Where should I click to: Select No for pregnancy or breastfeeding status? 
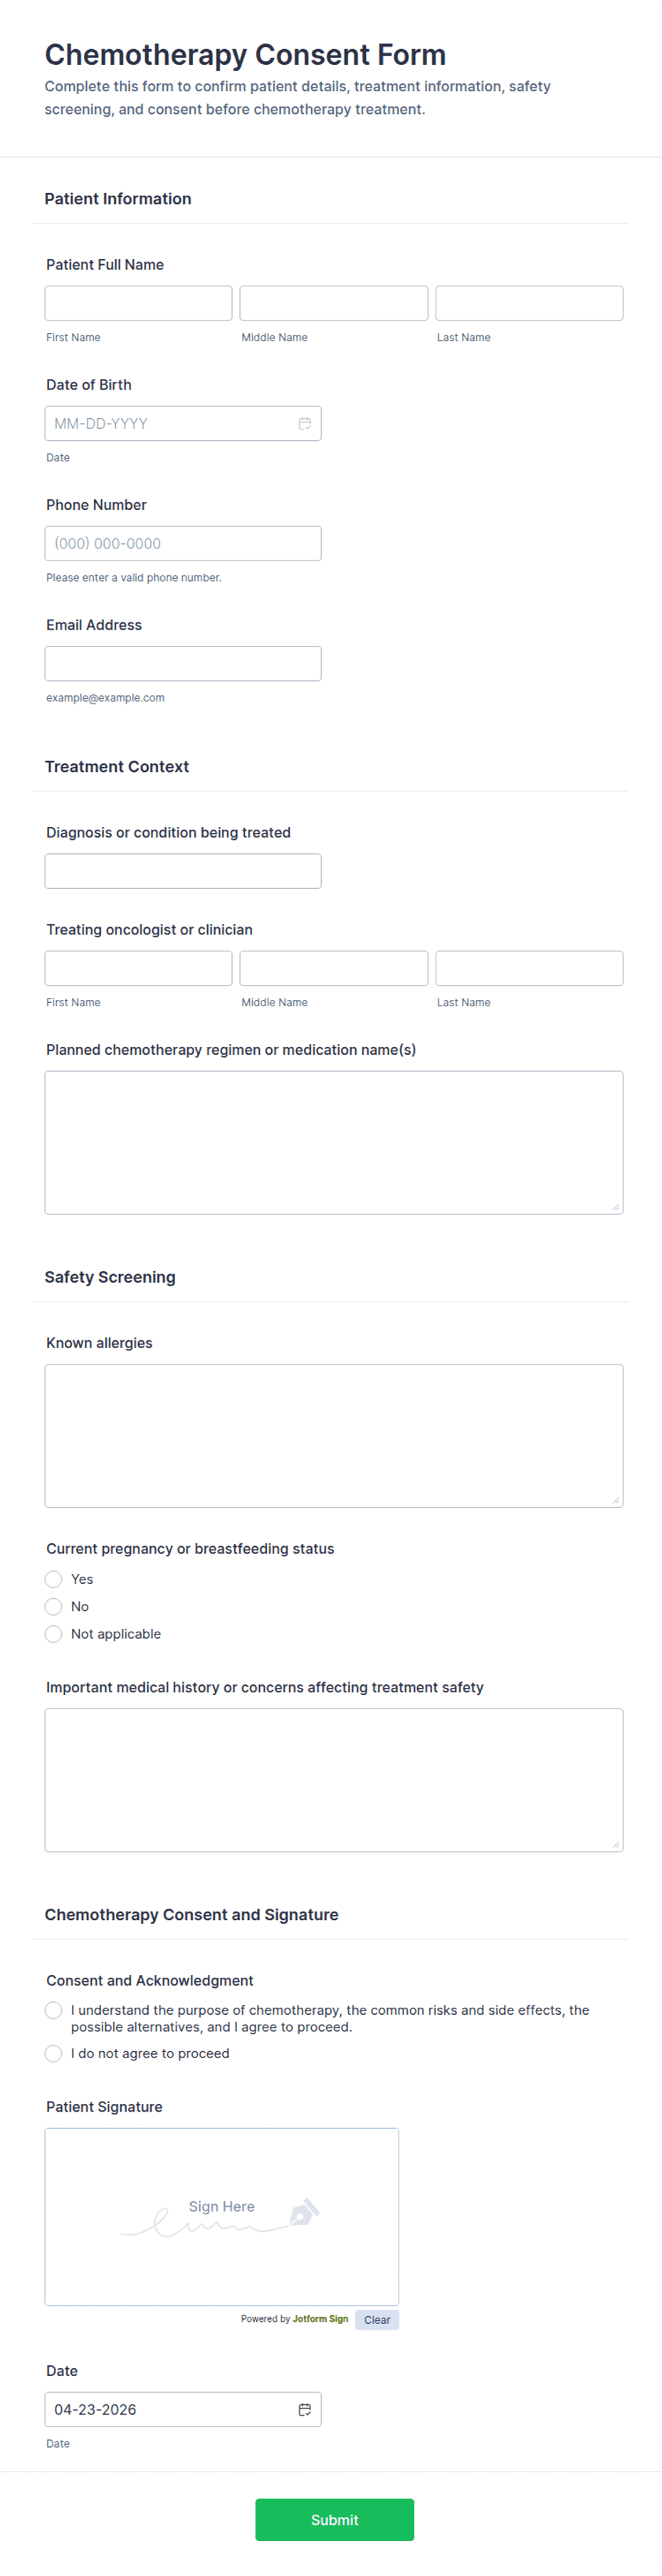coord(53,1606)
